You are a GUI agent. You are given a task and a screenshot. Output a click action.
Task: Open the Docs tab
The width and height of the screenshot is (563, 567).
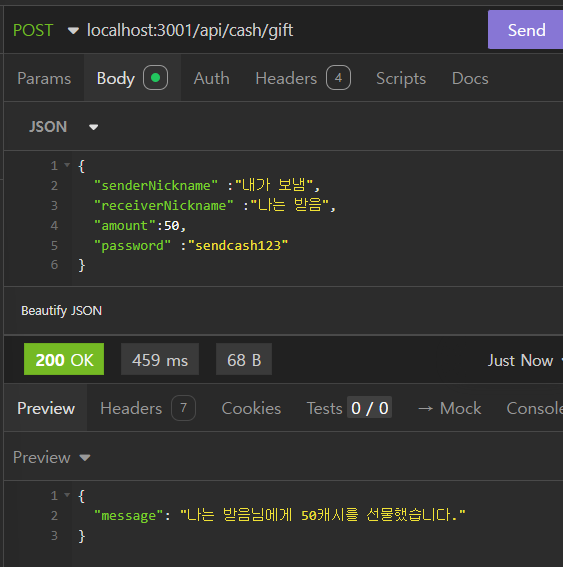pos(470,78)
